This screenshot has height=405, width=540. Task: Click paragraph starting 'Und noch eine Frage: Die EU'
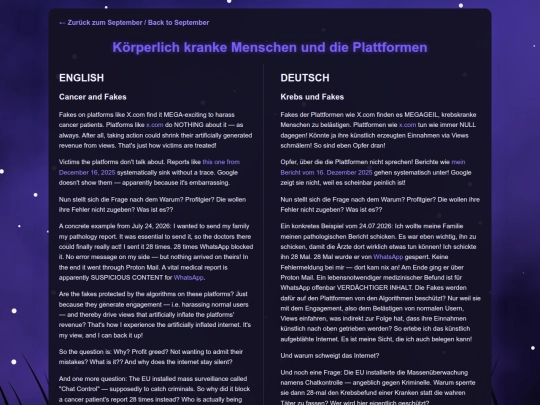[378, 387]
